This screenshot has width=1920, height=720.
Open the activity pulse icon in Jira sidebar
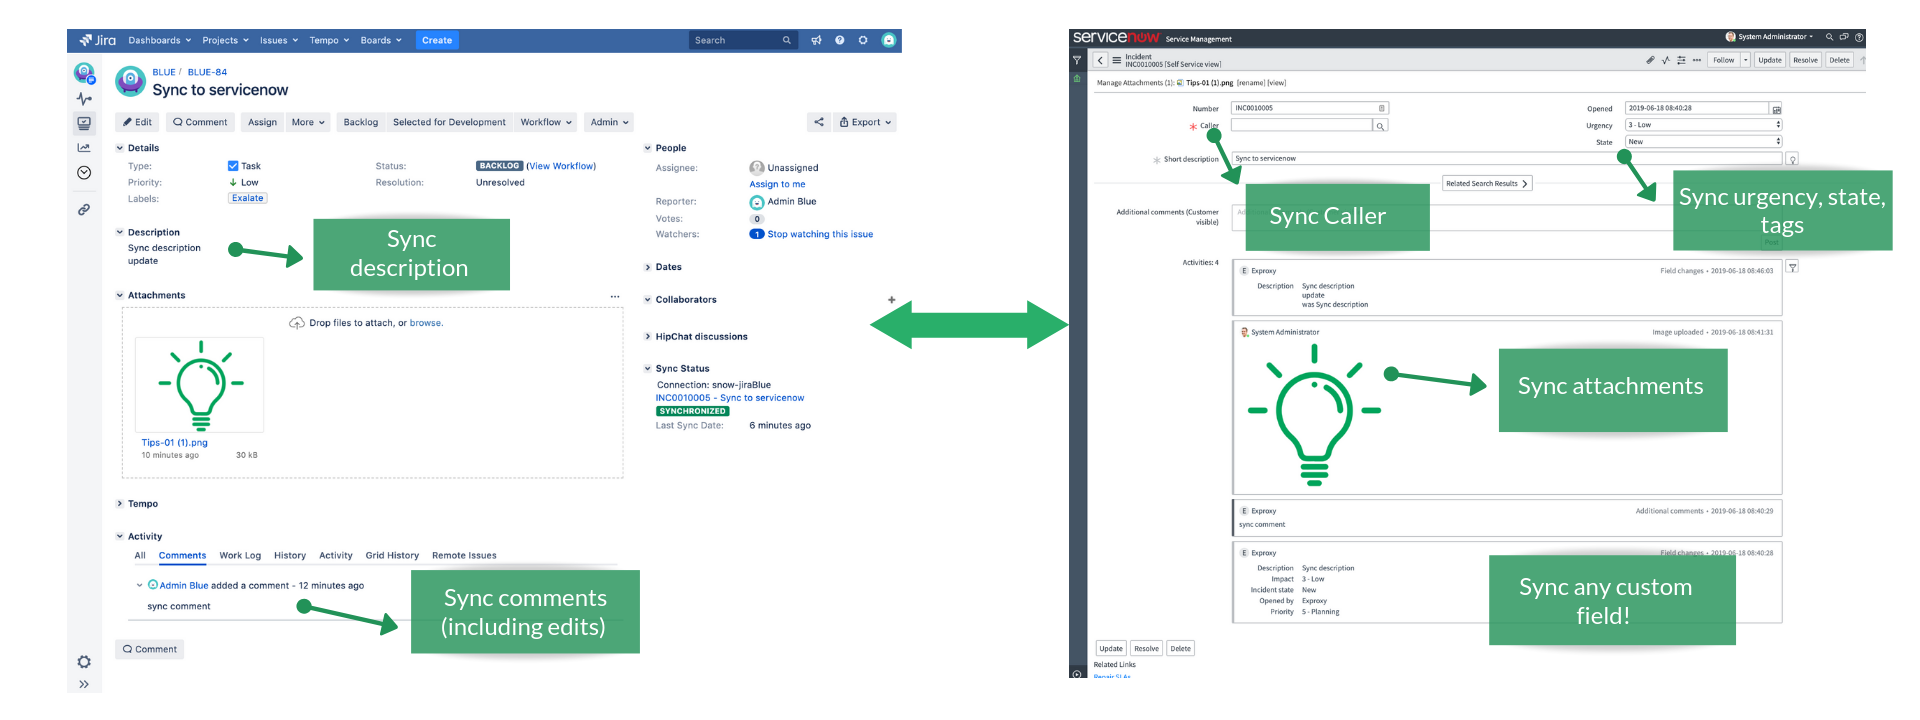click(84, 98)
